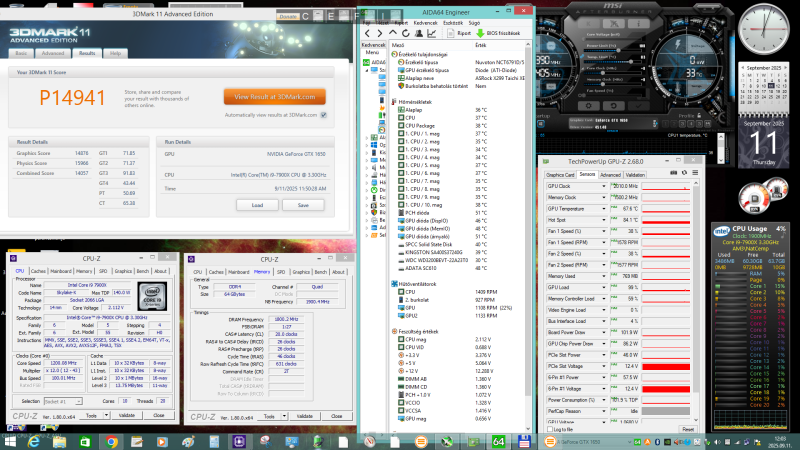Adjust MSI Afterburner Power Limit slider

[x=614, y=51]
